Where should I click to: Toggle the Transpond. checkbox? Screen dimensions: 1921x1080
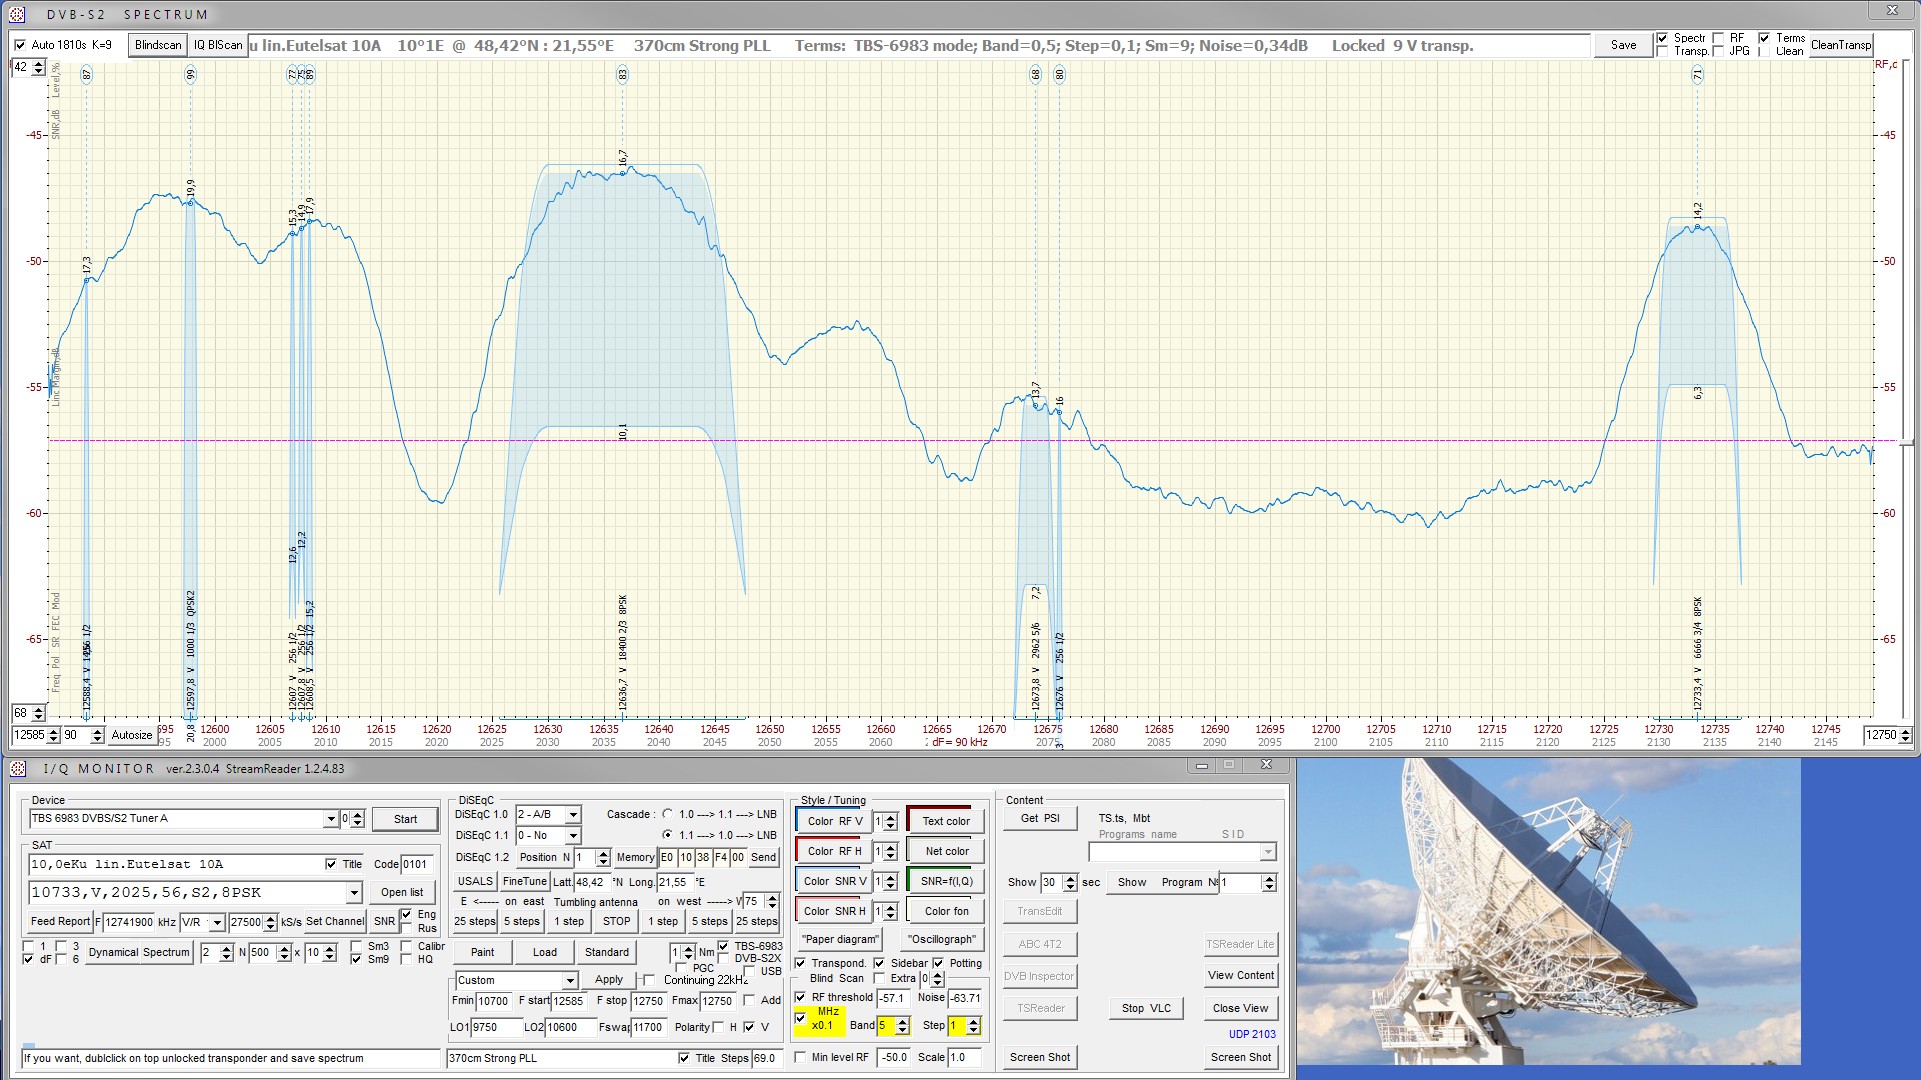[800, 963]
